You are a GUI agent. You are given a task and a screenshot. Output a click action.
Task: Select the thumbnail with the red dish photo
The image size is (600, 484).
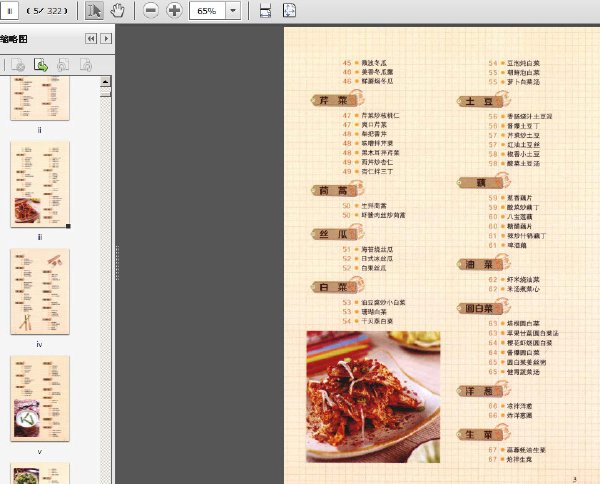click(40, 184)
